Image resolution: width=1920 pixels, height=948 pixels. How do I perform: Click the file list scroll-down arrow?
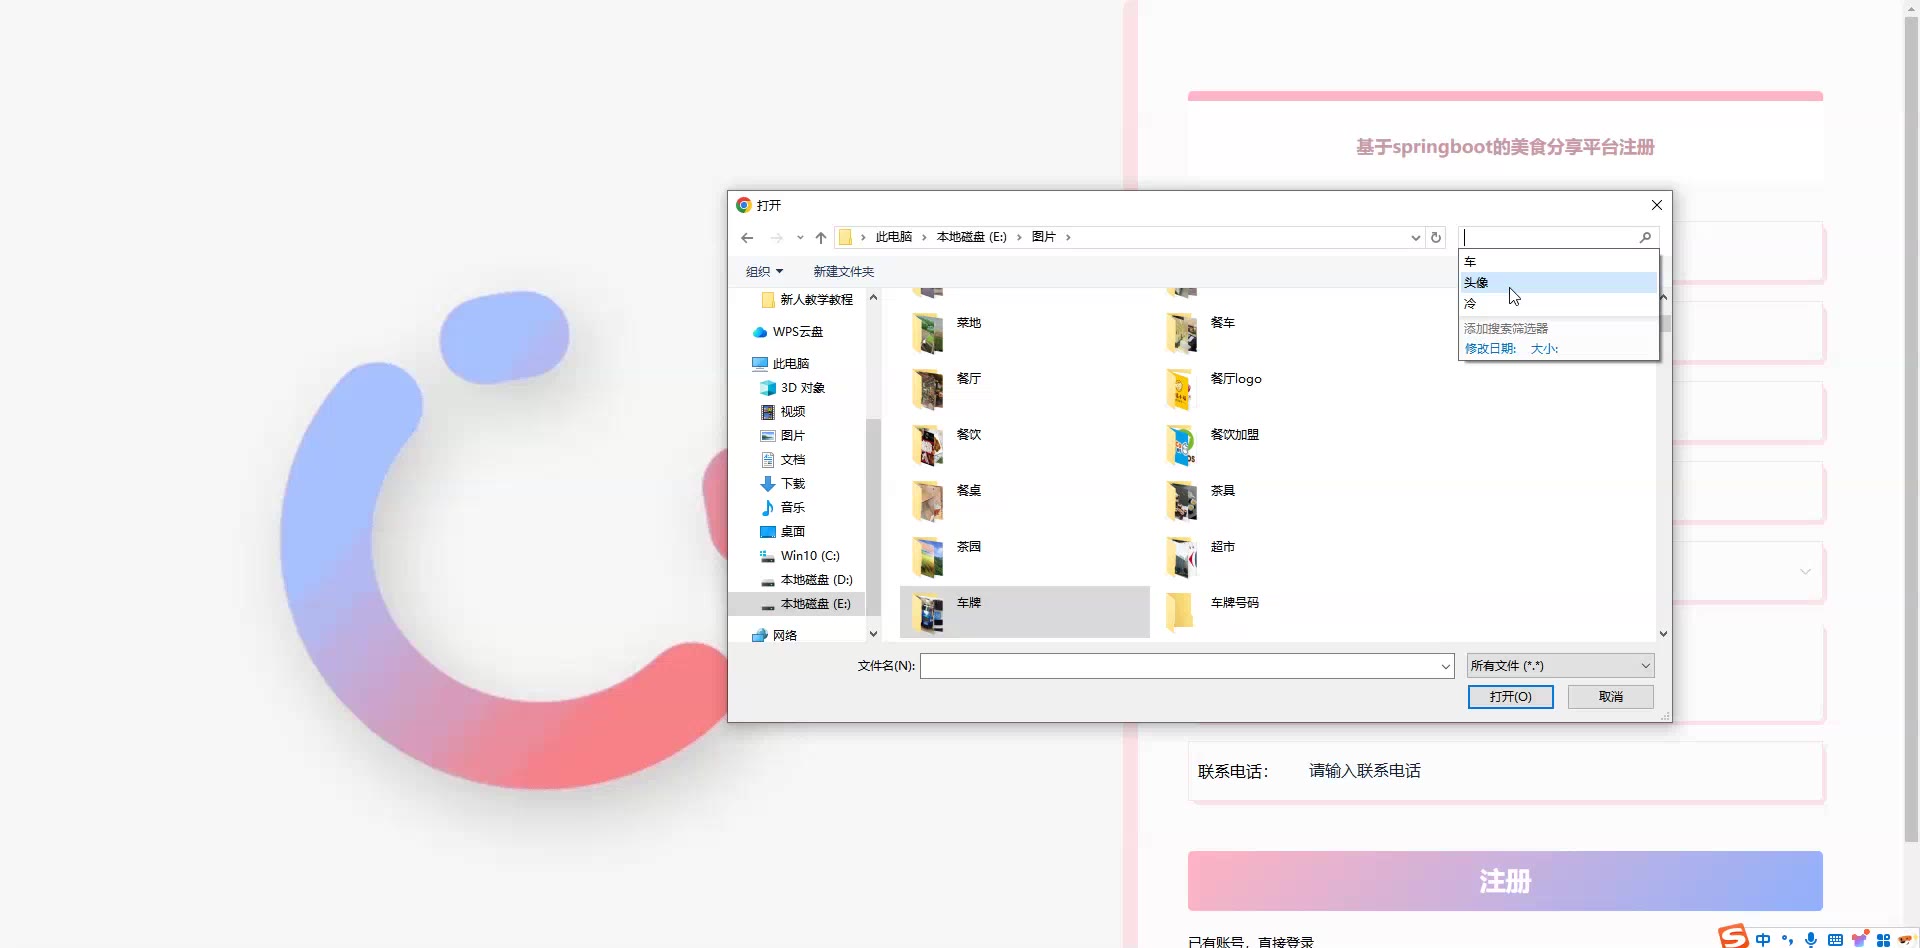pyautogui.click(x=1663, y=634)
